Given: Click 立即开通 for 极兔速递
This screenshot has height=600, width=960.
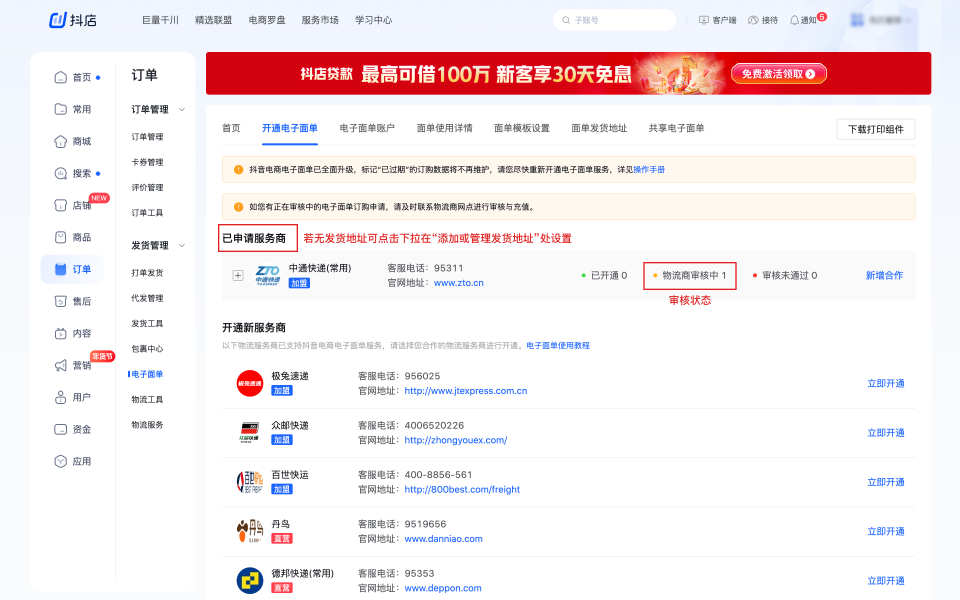Looking at the screenshot, I should coord(885,383).
